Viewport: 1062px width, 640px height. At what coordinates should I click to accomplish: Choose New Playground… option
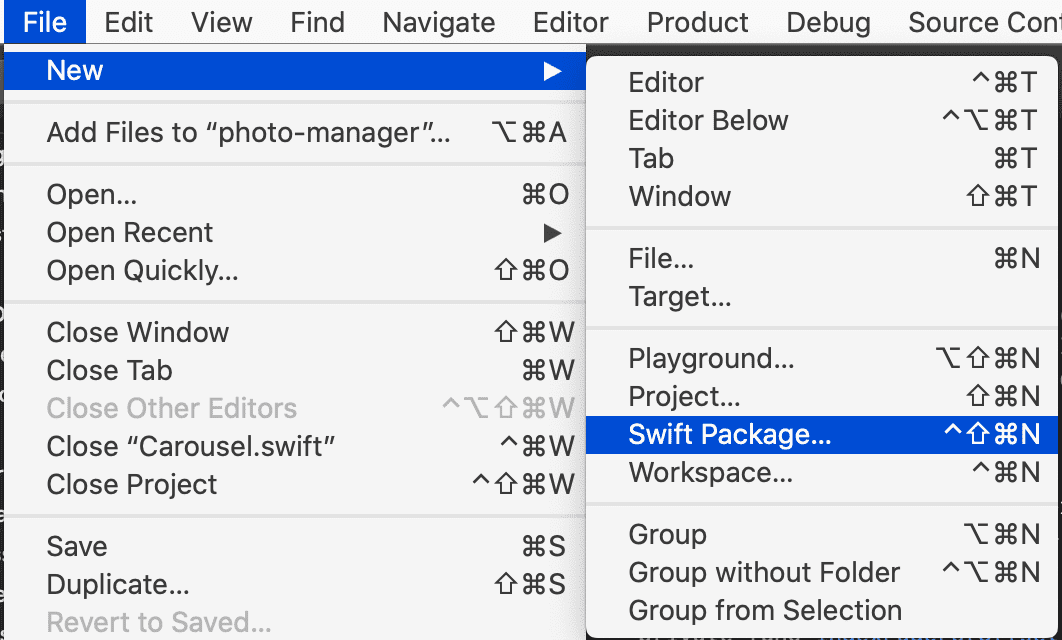point(822,358)
